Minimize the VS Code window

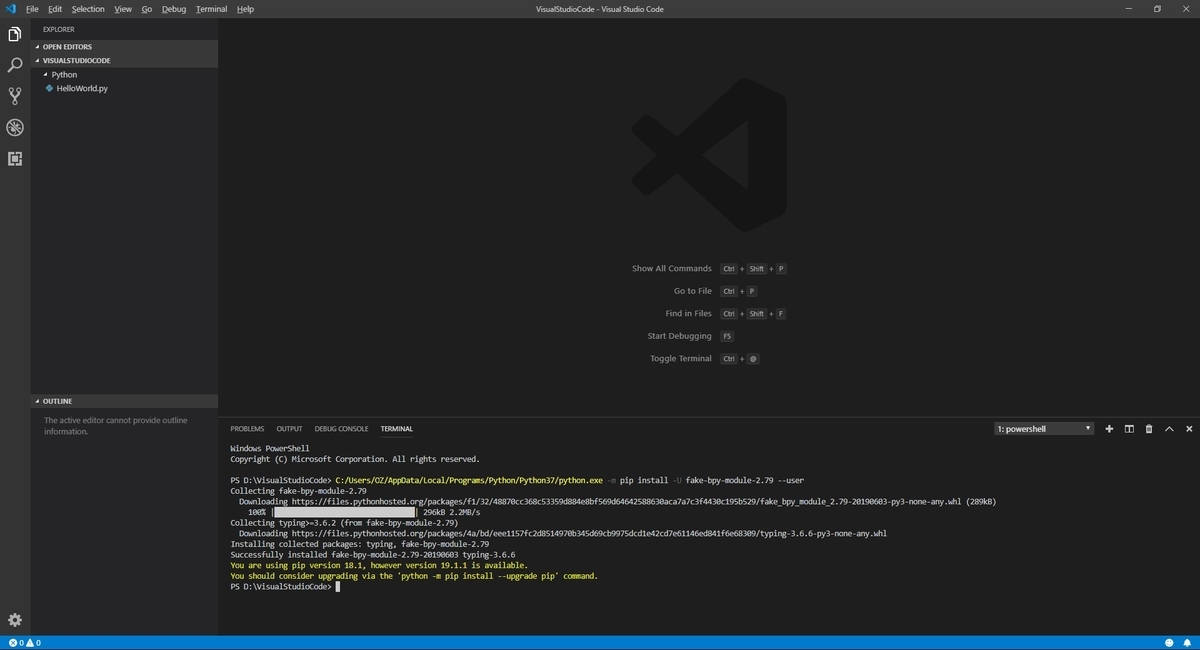[x=1128, y=9]
